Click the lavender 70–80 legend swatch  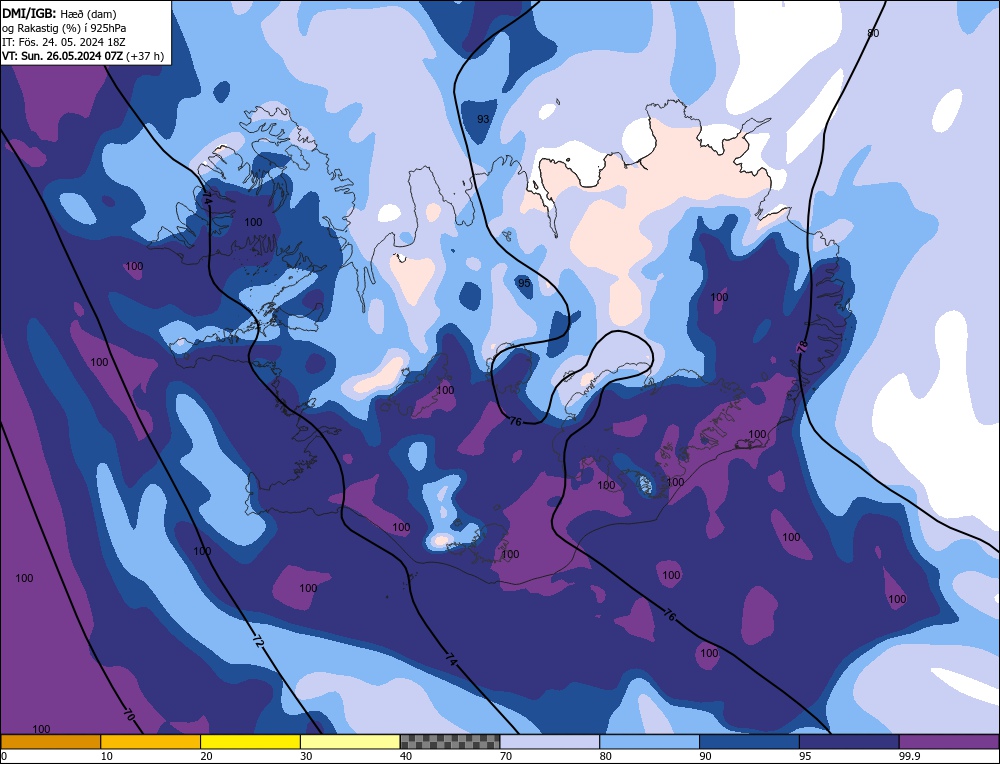click(550, 741)
